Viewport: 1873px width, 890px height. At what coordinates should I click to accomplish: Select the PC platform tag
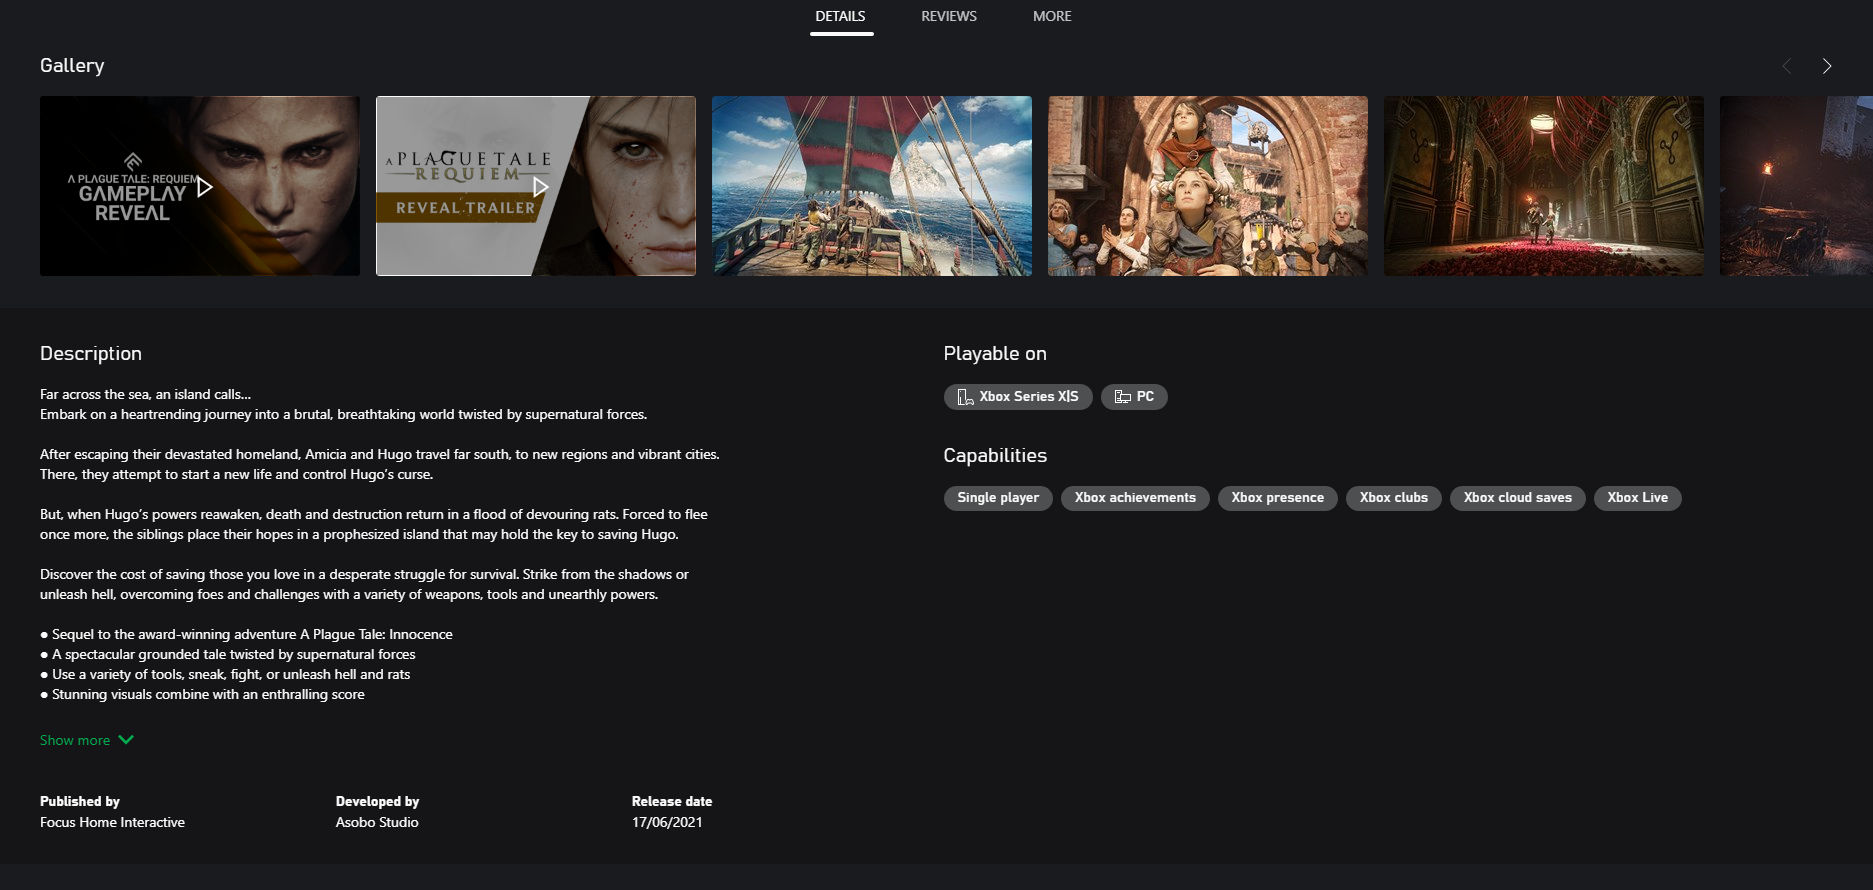tap(1134, 397)
